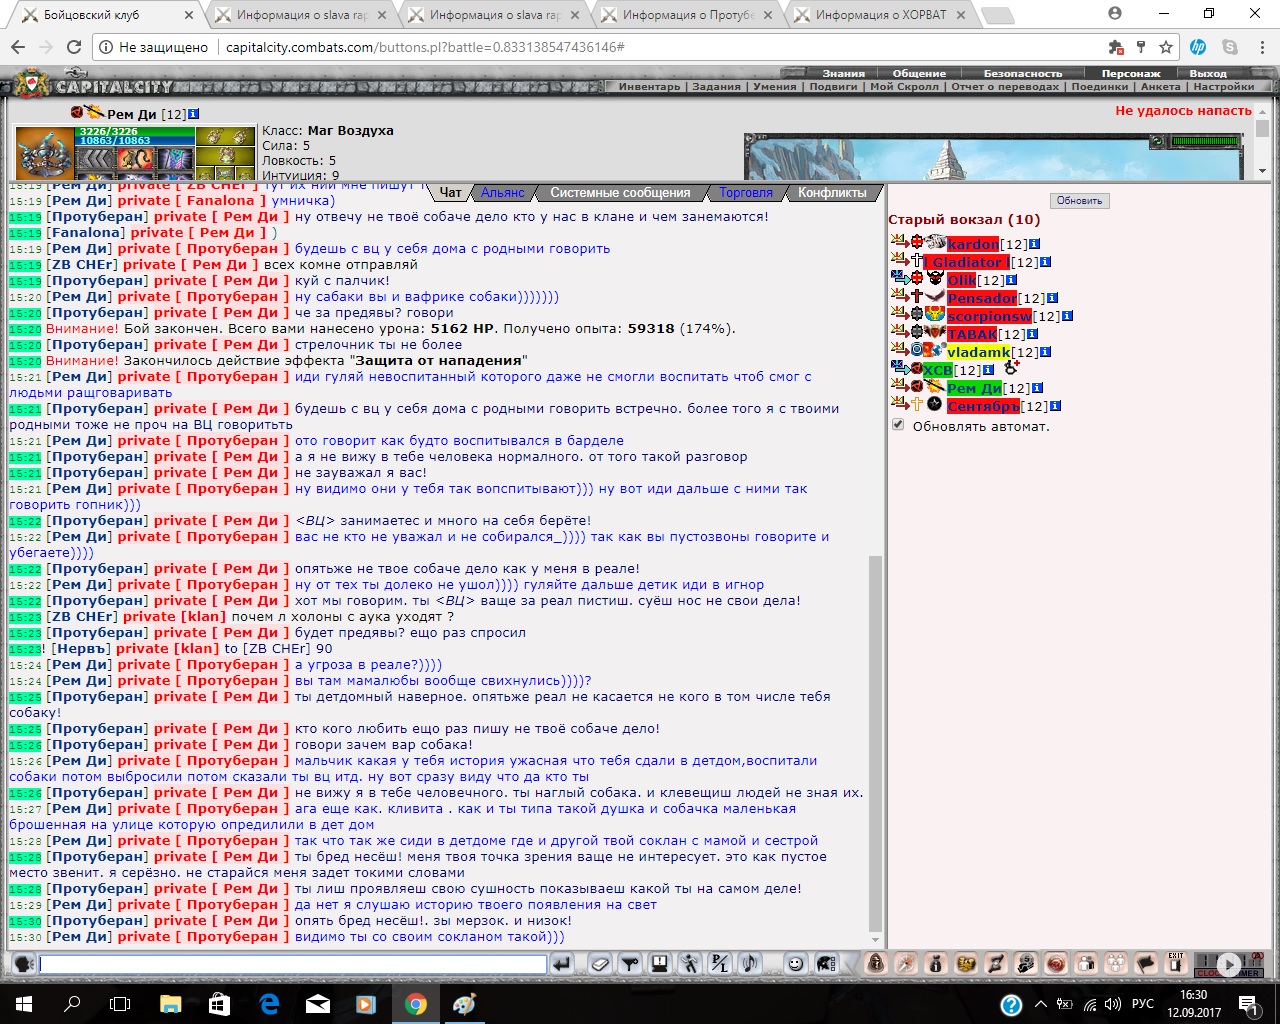Screen dimensions: 1280x1024
Task: Switch to the Альянс chat tab
Action: pyautogui.click(x=502, y=192)
